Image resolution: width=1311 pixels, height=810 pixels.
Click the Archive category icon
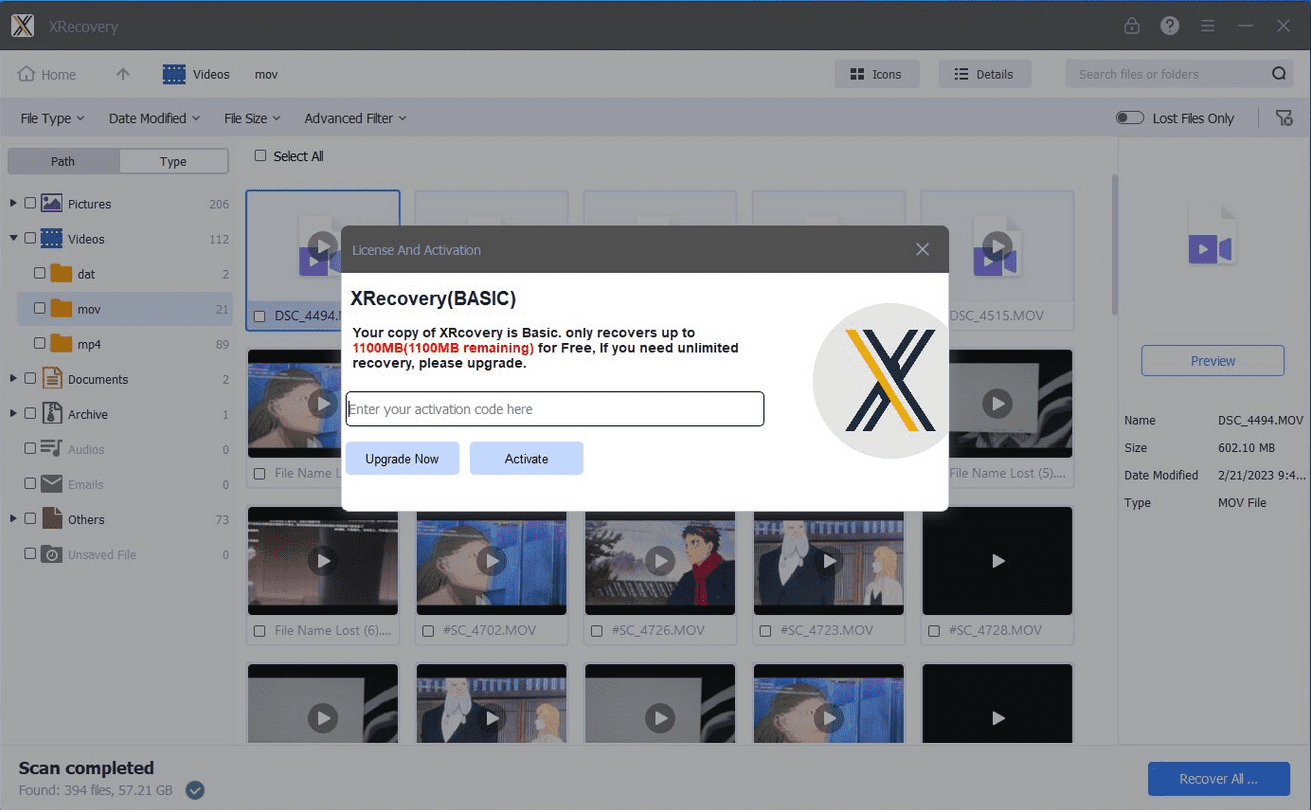point(52,413)
